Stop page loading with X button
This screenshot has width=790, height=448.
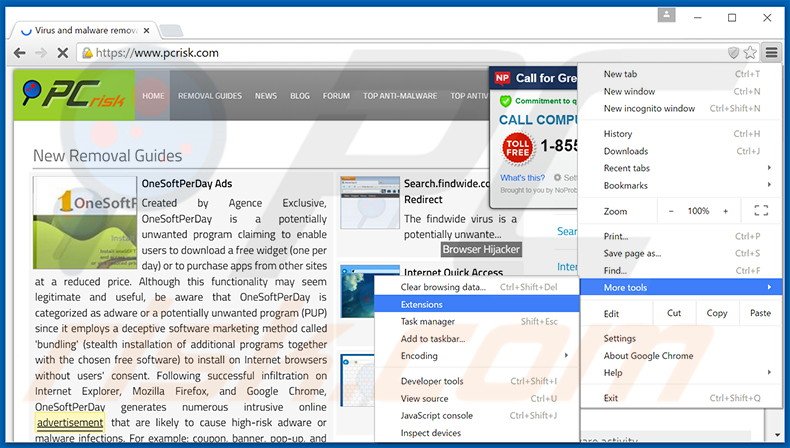(x=62, y=53)
